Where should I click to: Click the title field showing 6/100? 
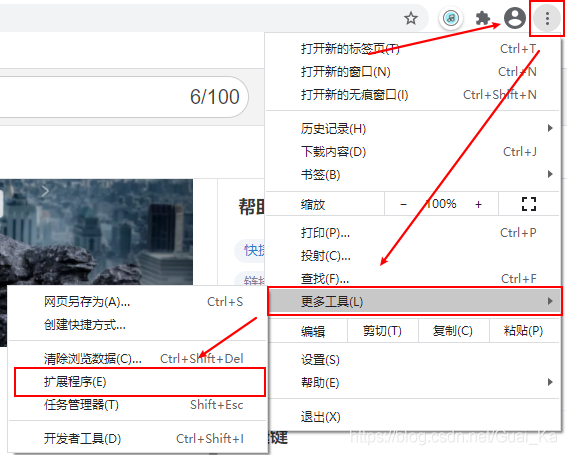pos(123,97)
